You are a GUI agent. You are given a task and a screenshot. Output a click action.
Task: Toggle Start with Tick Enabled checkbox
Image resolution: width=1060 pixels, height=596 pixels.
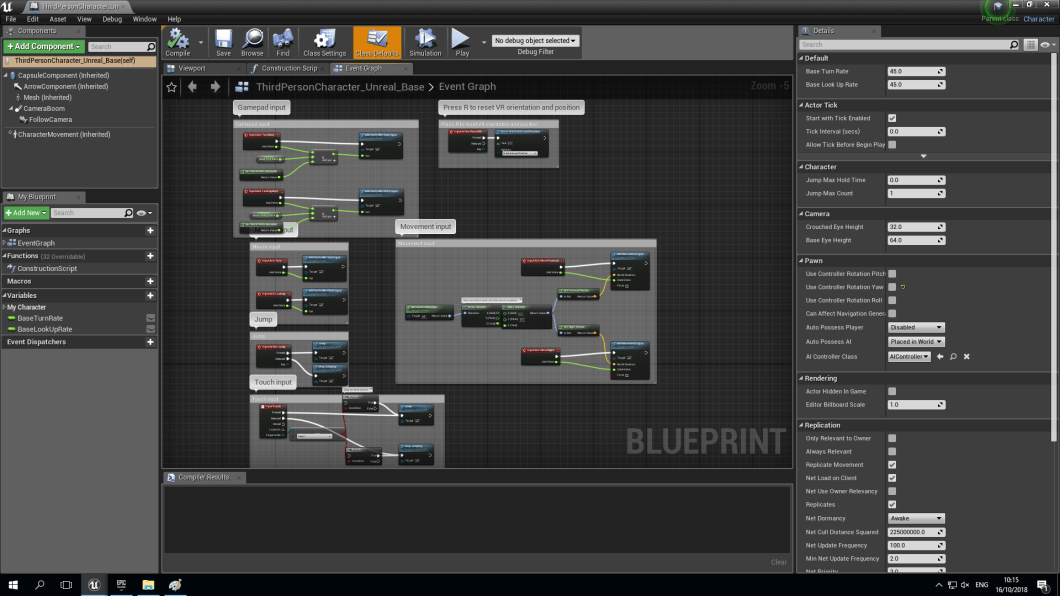click(x=892, y=118)
